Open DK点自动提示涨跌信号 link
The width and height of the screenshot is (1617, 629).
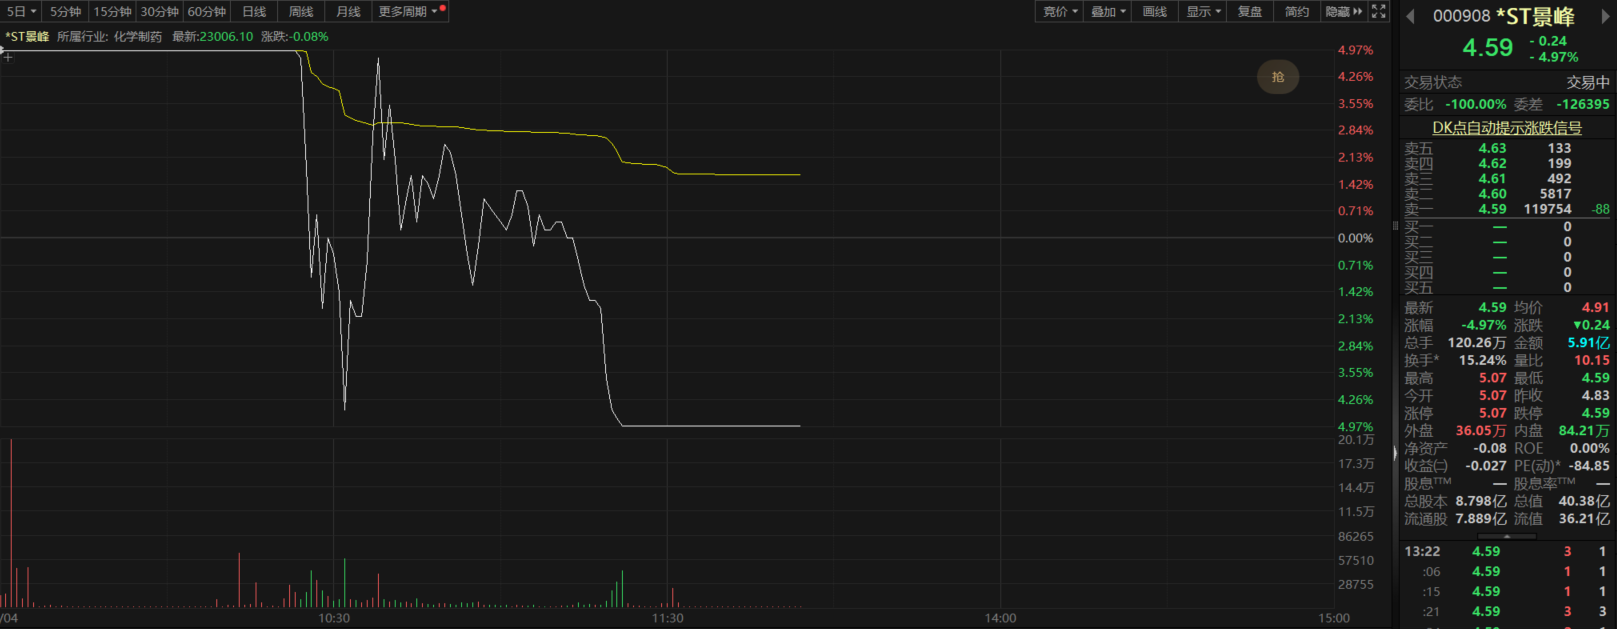[x=1507, y=127]
